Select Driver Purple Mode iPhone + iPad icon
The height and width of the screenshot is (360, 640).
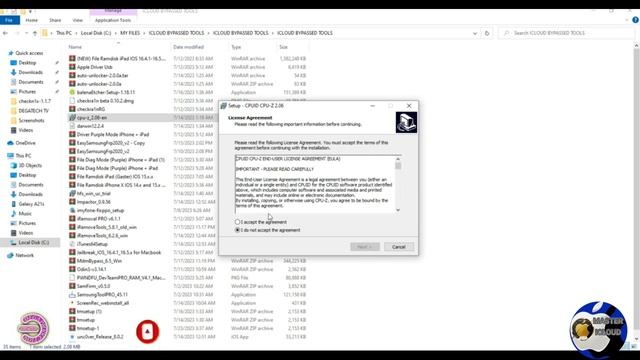pos(72,134)
